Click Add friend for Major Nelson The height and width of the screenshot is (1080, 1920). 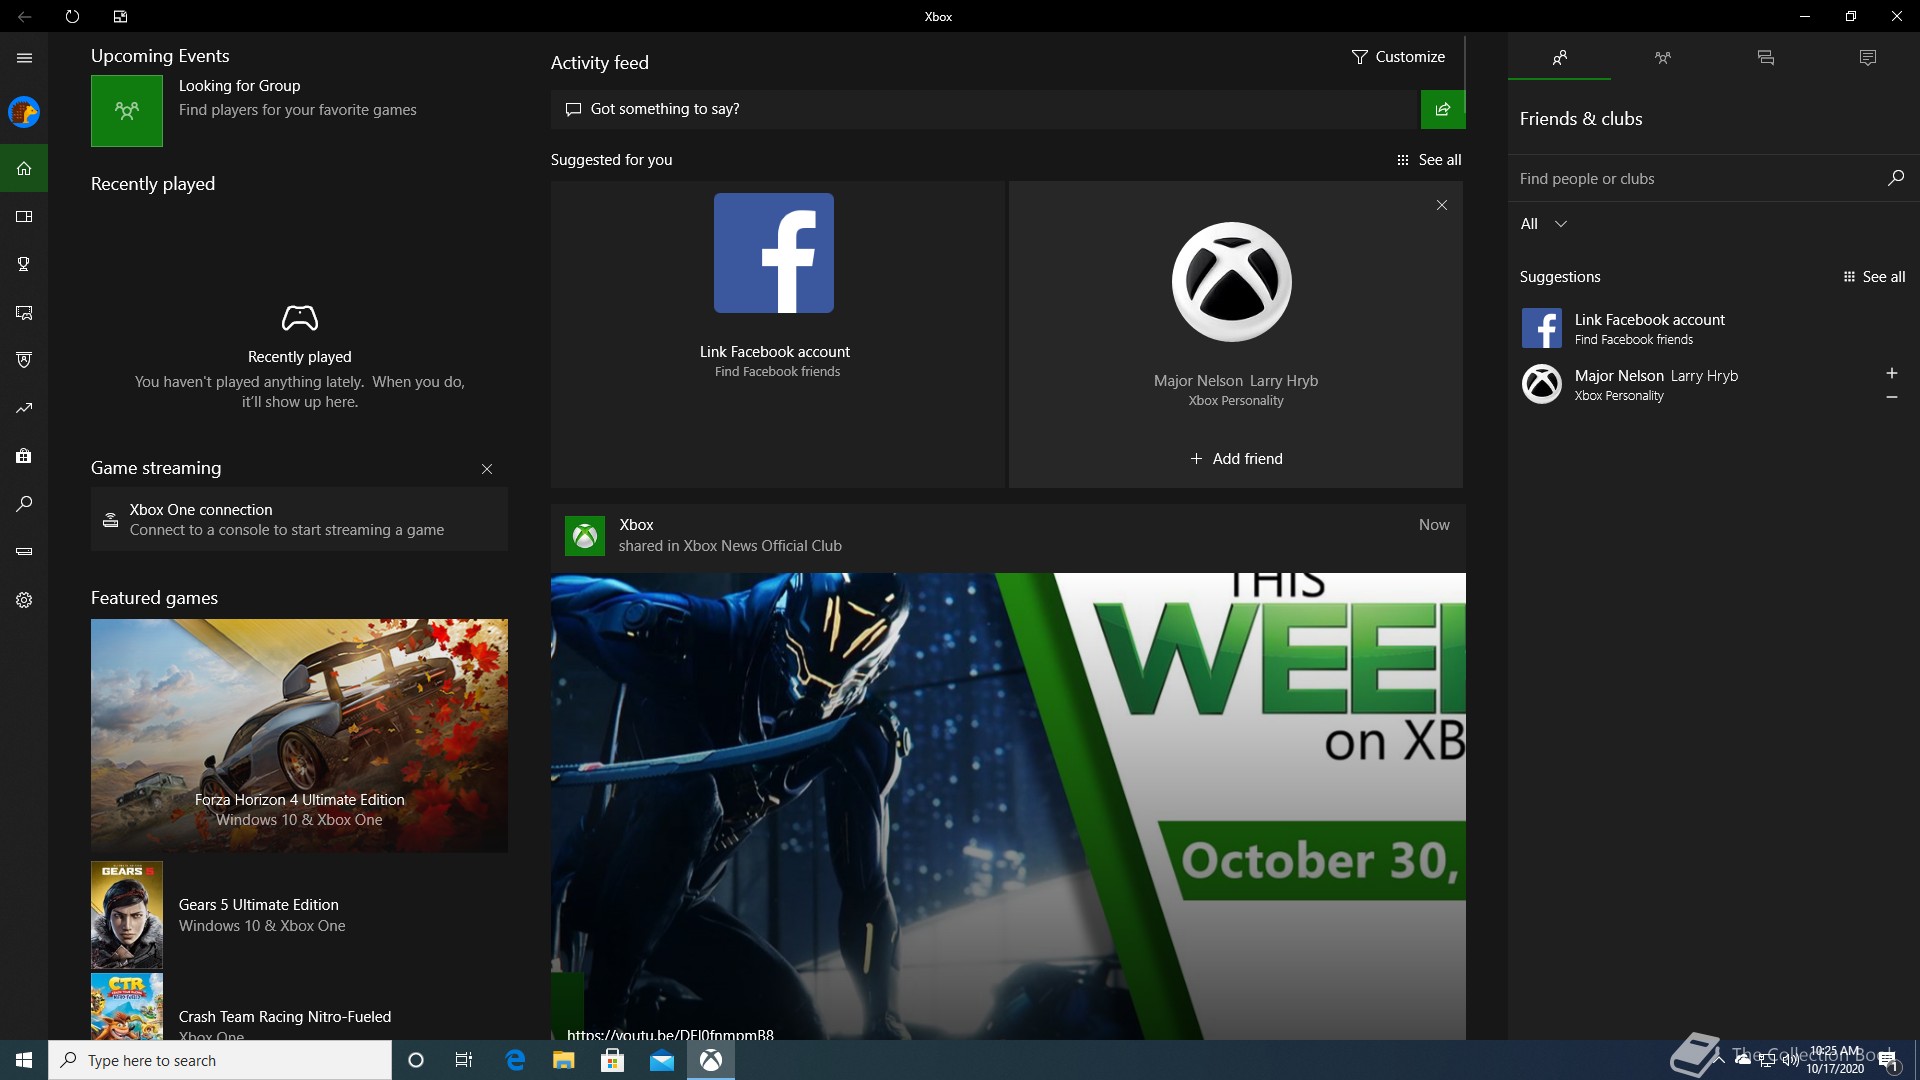(1236, 459)
